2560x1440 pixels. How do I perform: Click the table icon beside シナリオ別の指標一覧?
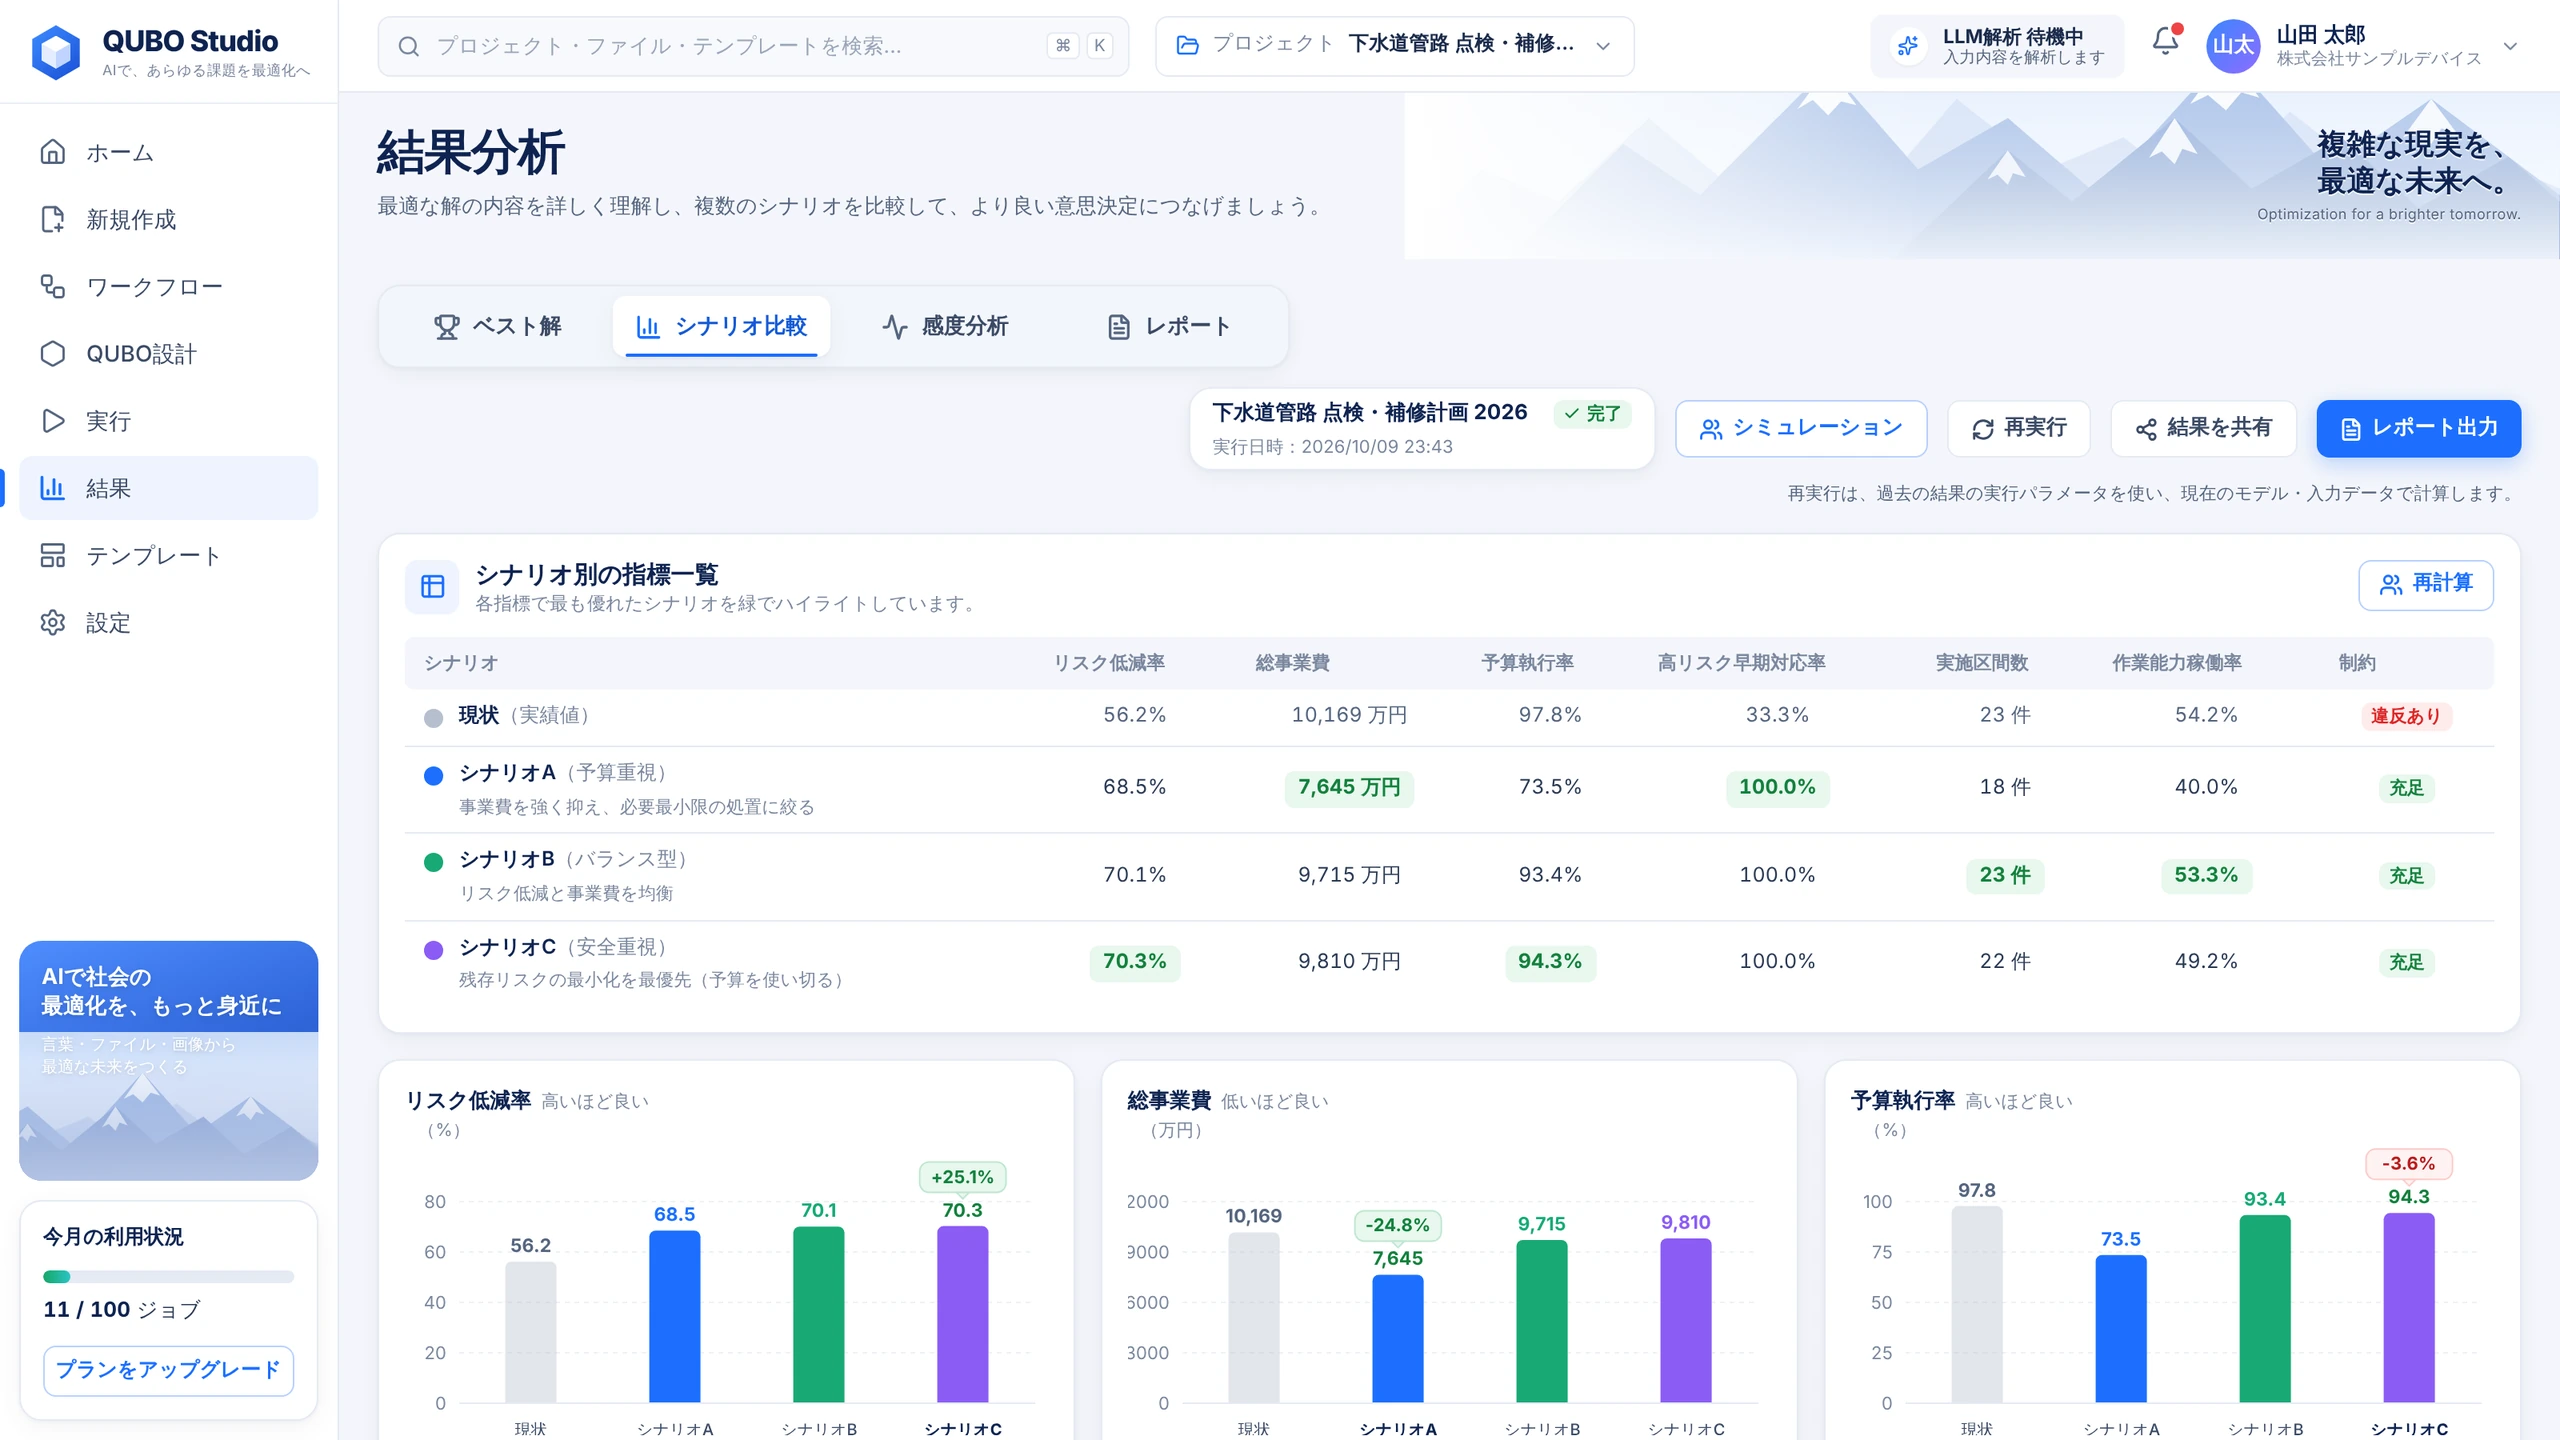432,586
